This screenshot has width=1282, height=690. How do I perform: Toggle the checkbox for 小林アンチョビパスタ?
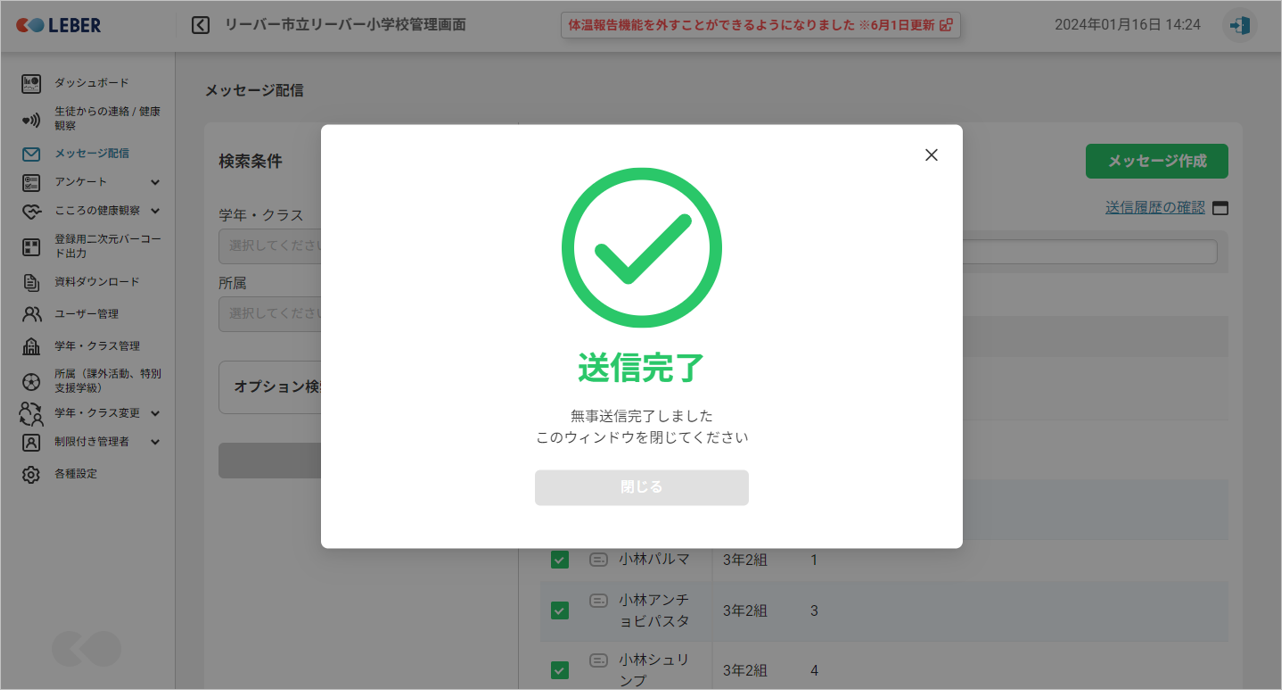(x=559, y=610)
